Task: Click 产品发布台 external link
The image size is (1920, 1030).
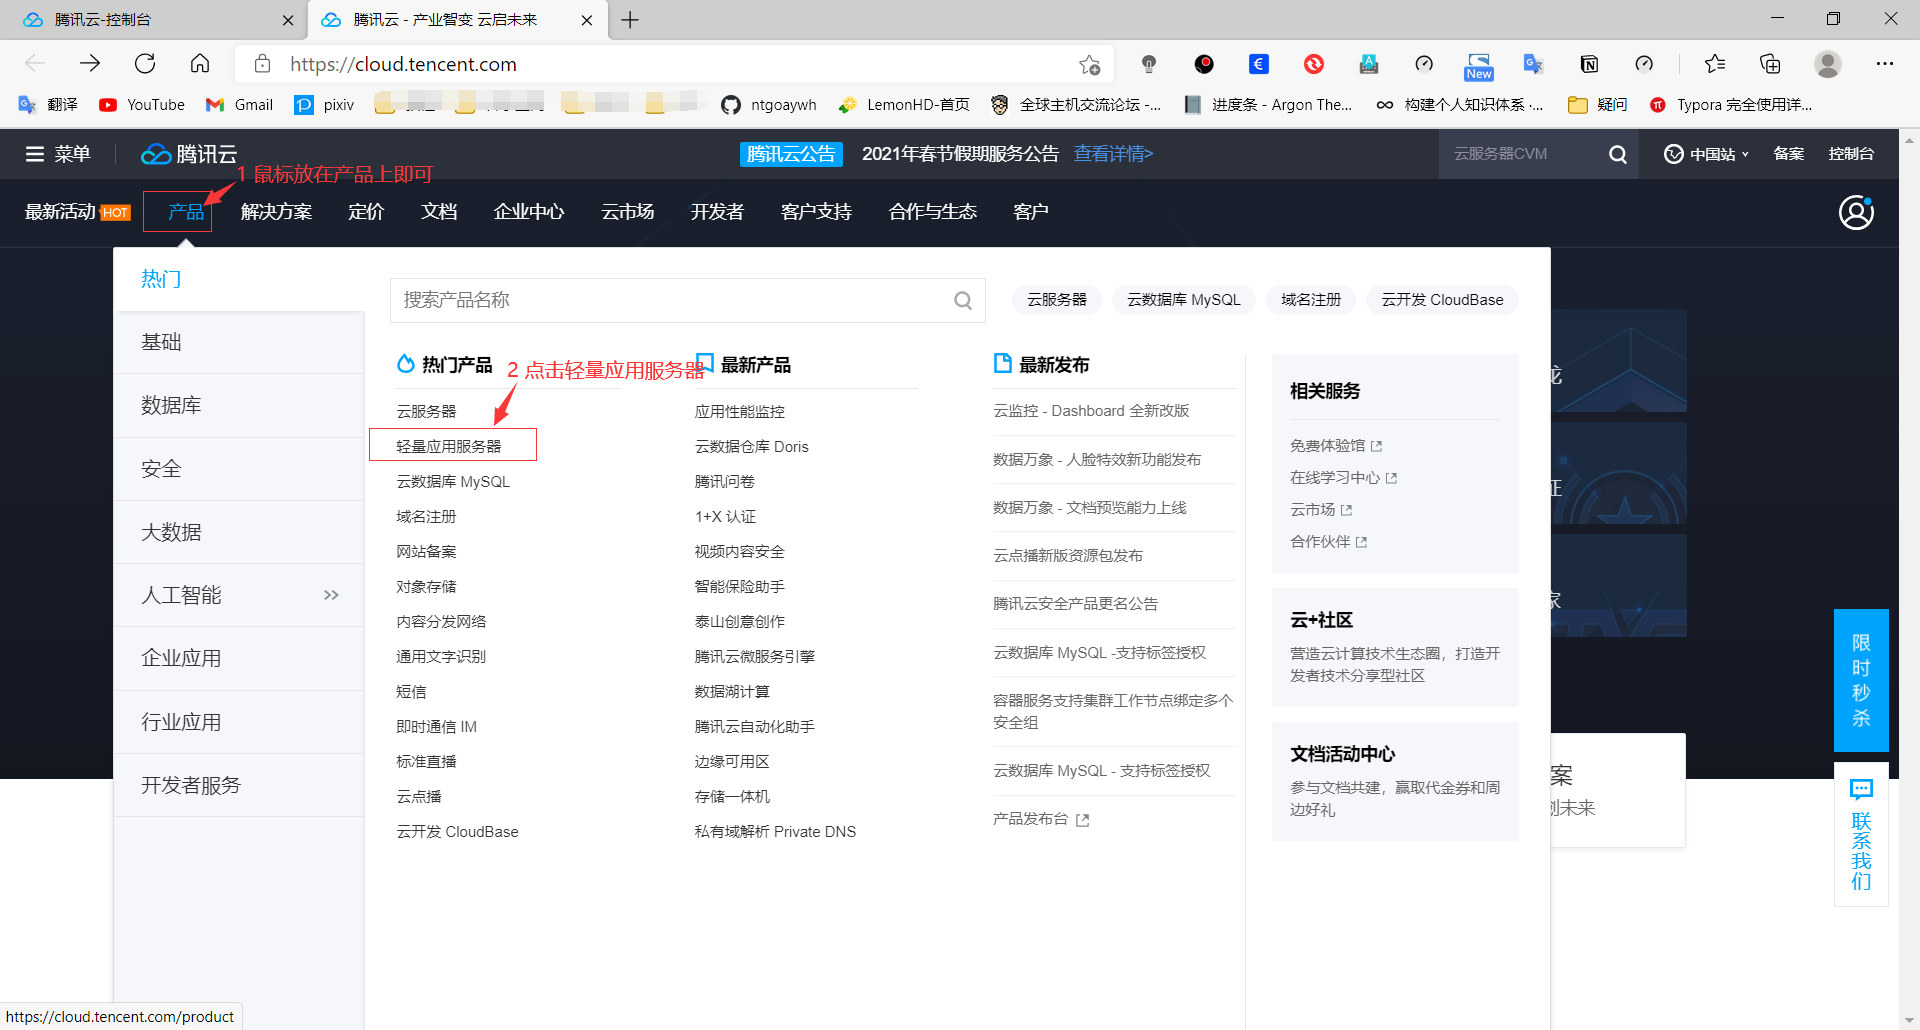Action: pos(1041,819)
